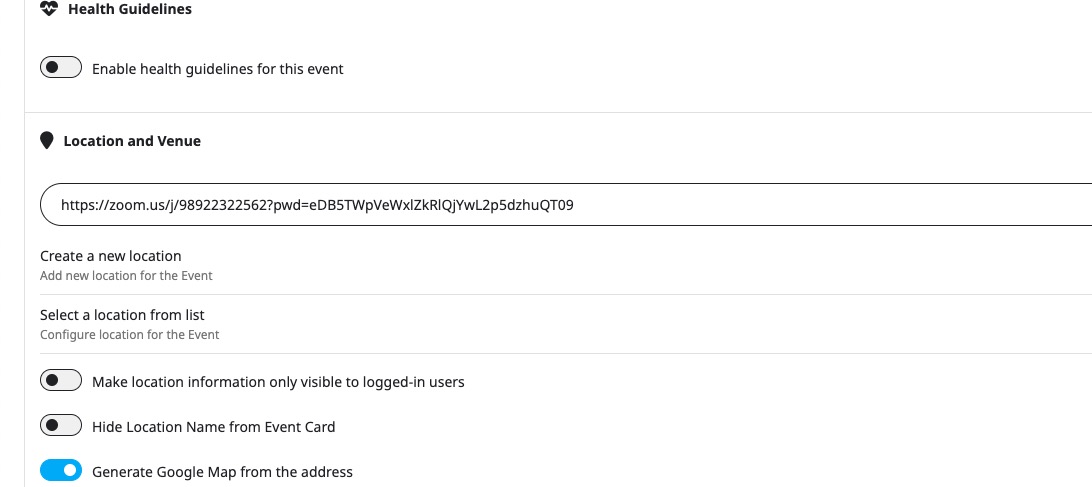1092x487 pixels.
Task: Turn on Hide Location Name from Event Card
Action: [61, 425]
